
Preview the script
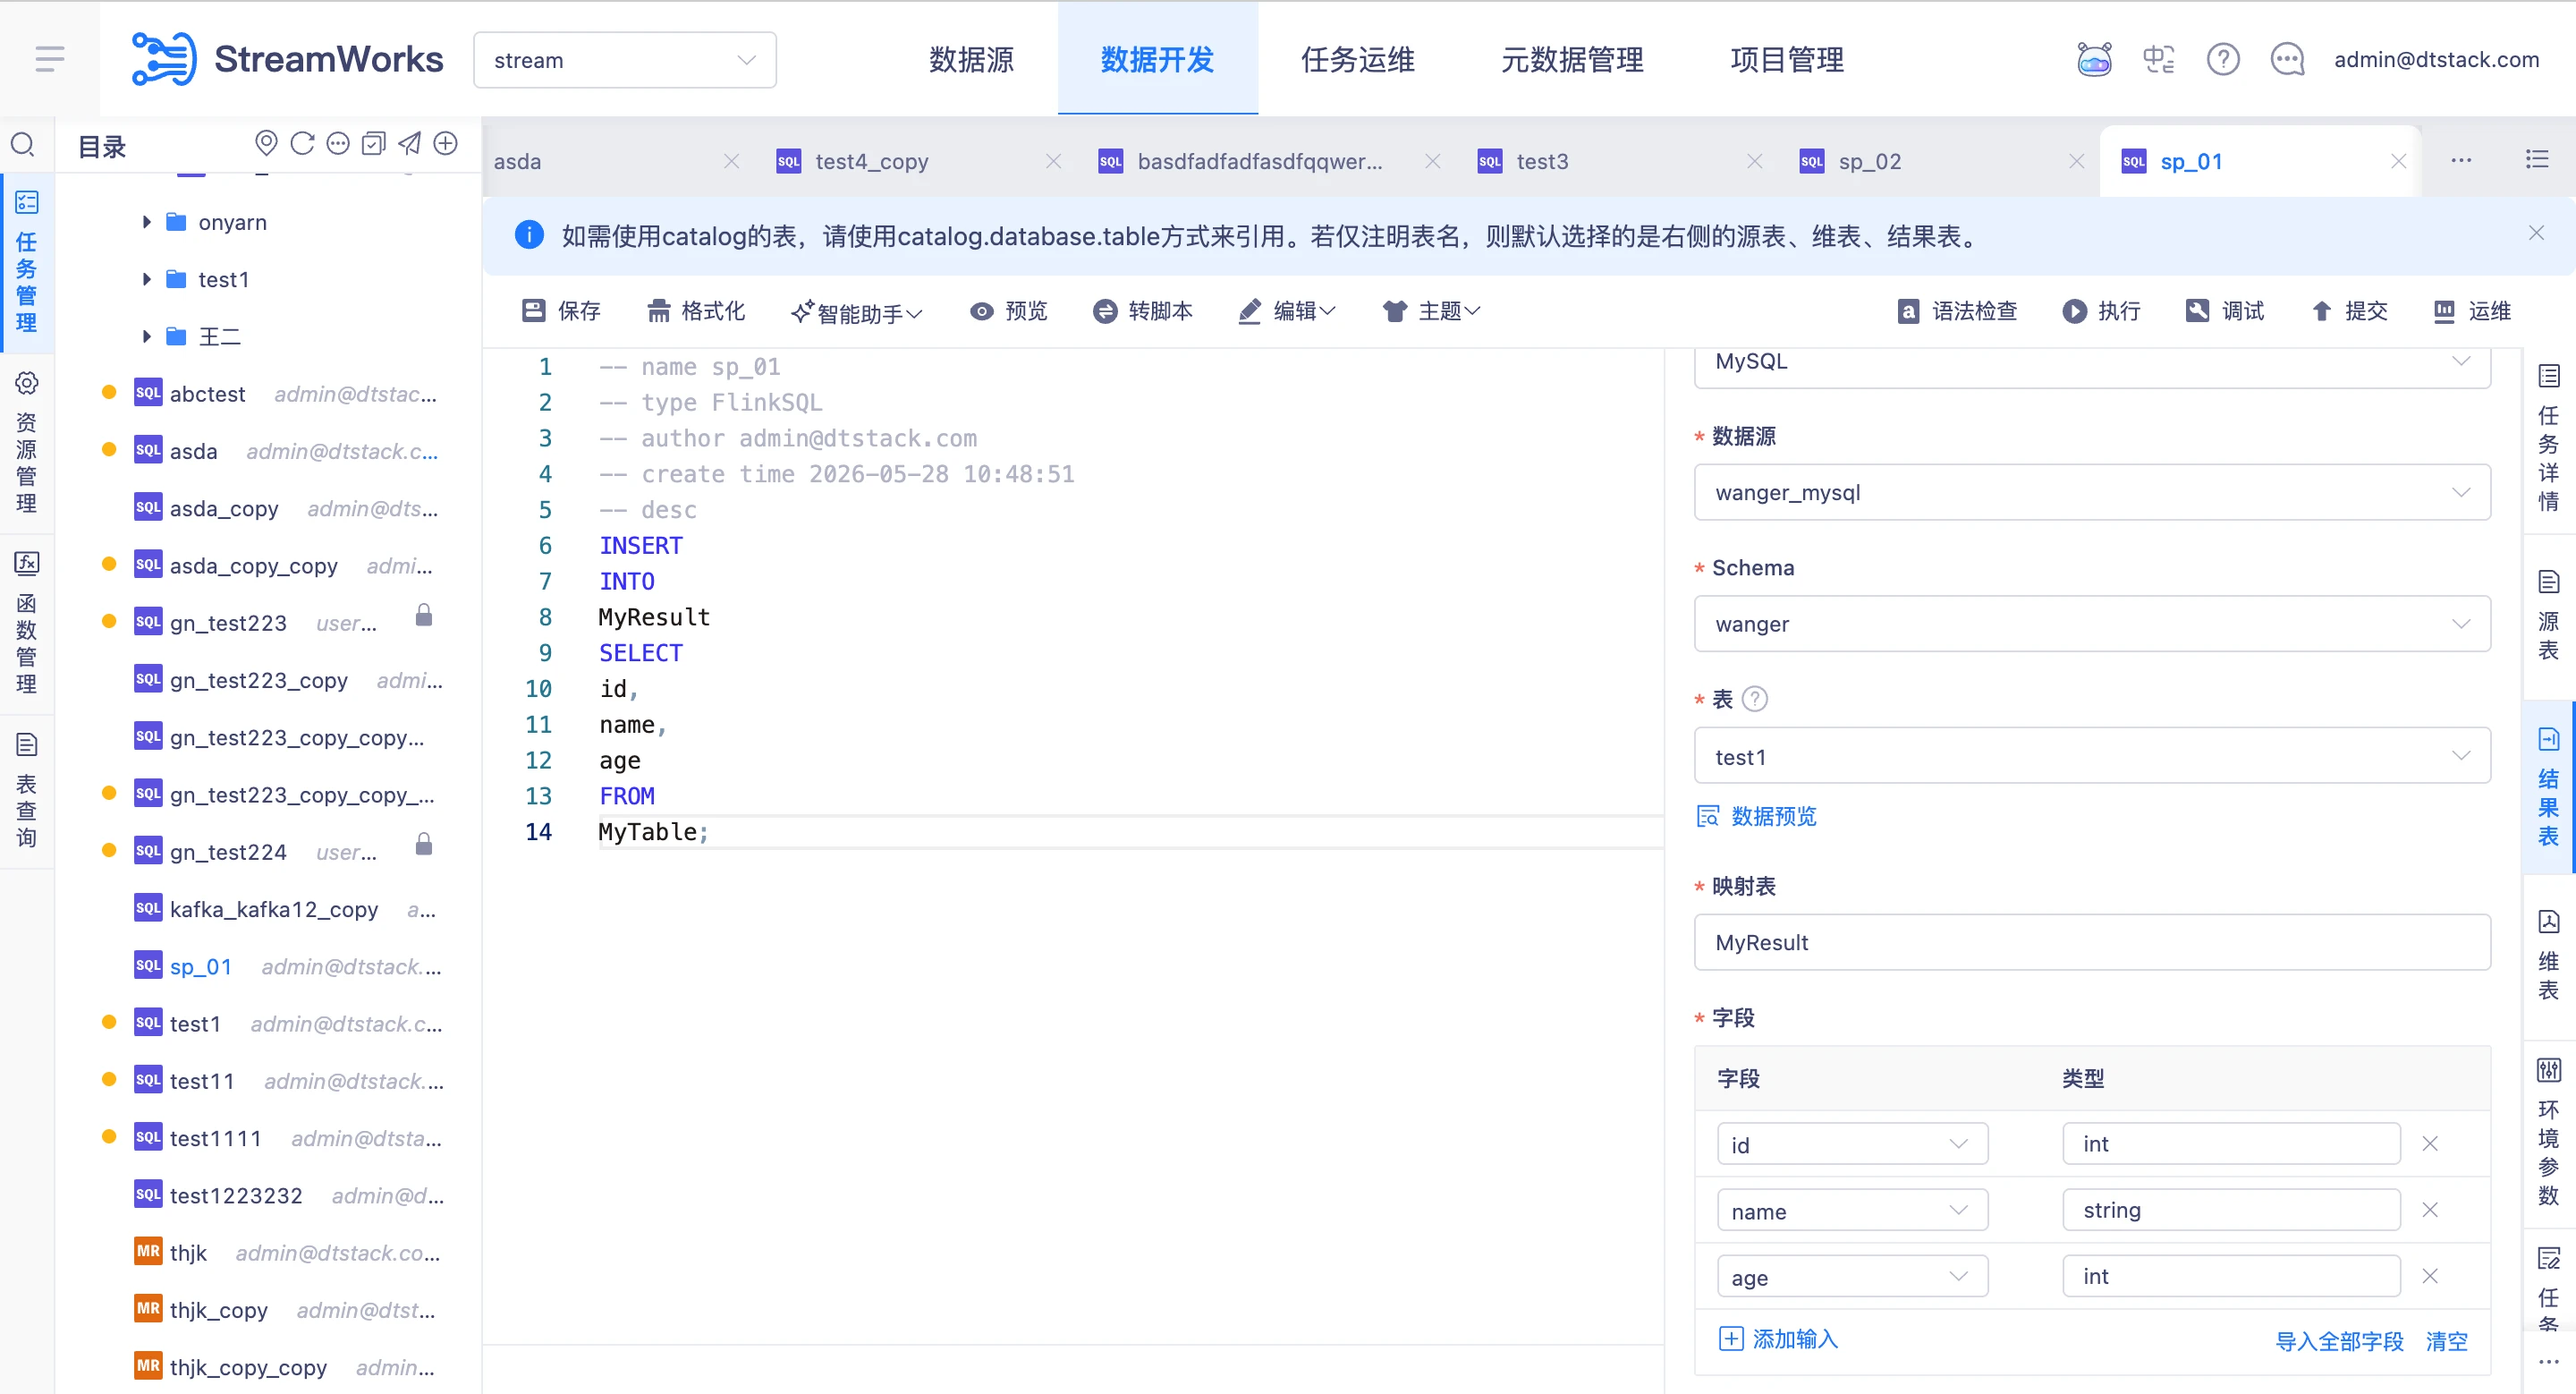tap(1008, 311)
